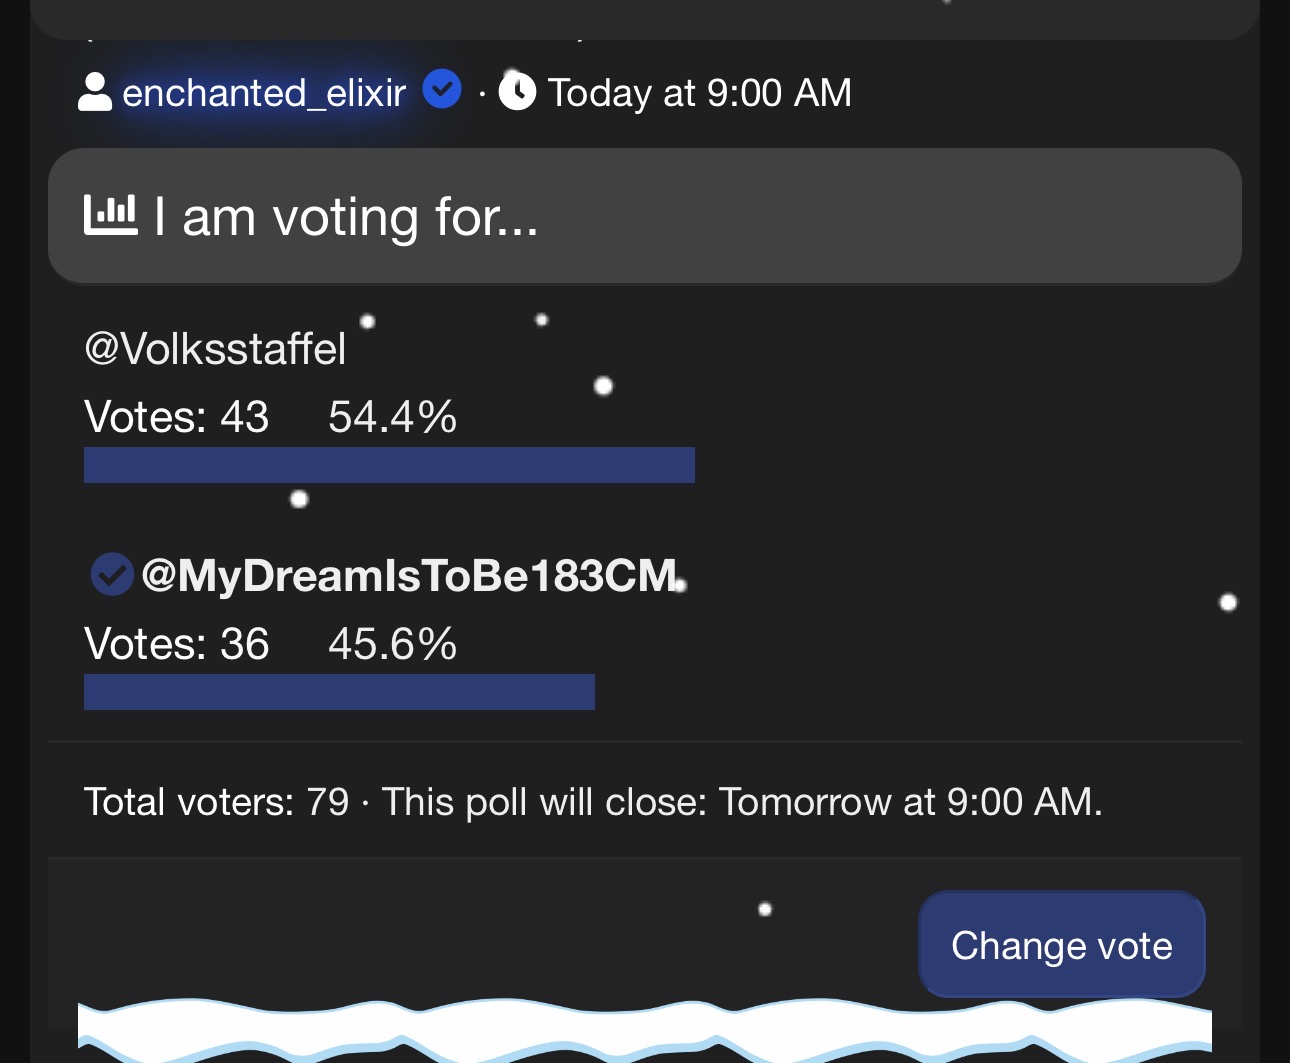This screenshot has height=1063, width=1290.
Task: Click the poll closing time 'Tomorrow at 9:00 AM'
Action: 909,802
